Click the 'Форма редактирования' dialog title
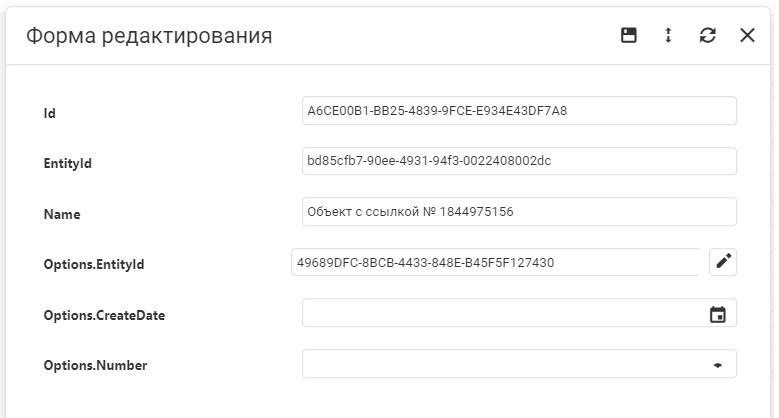The width and height of the screenshot is (779, 418). 149,37
